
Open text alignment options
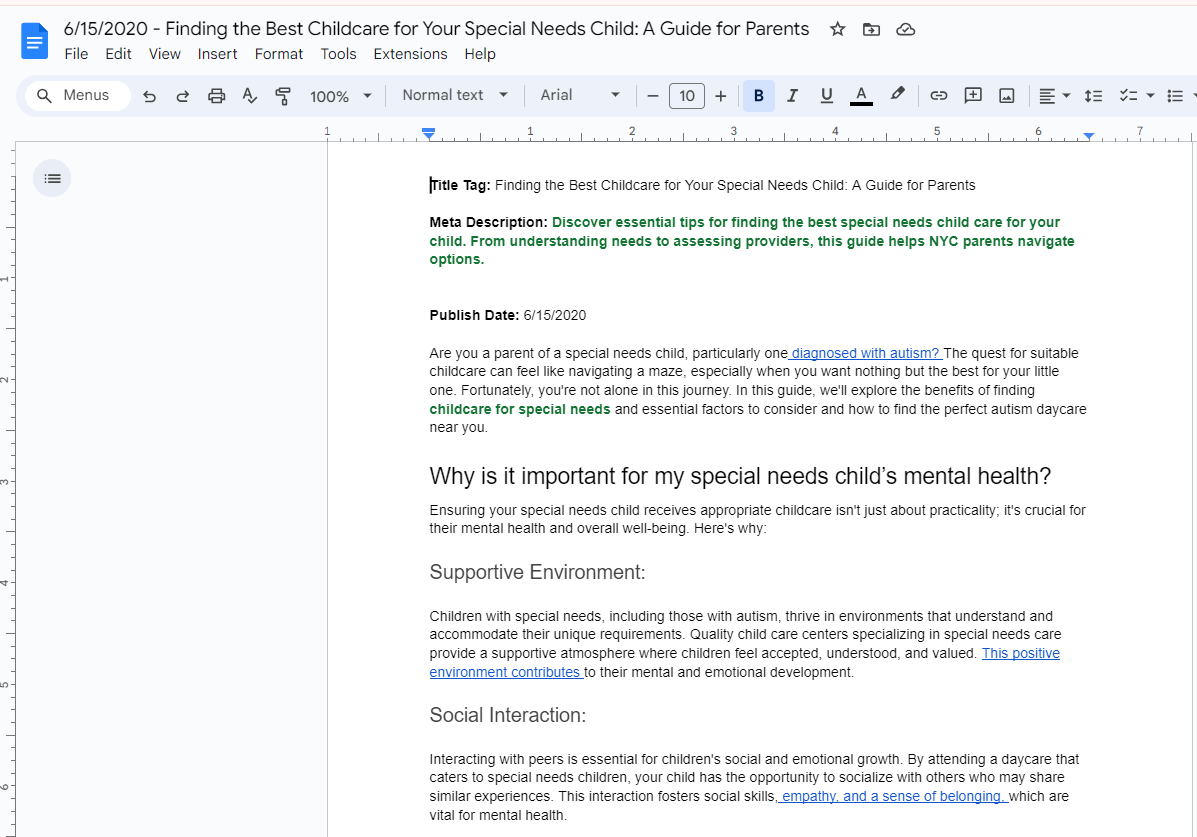(x=1054, y=95)
